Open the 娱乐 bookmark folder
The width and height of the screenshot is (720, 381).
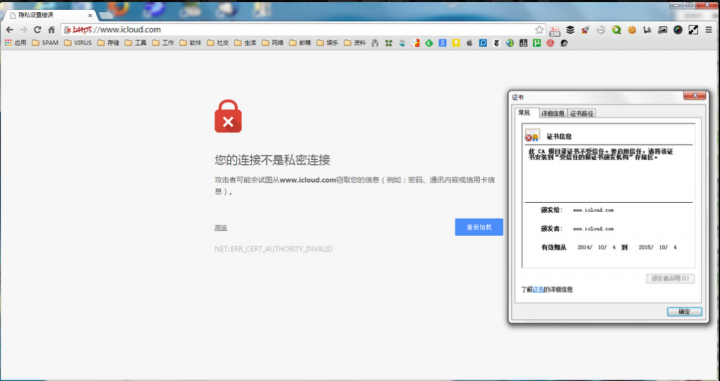coord(327,43)
